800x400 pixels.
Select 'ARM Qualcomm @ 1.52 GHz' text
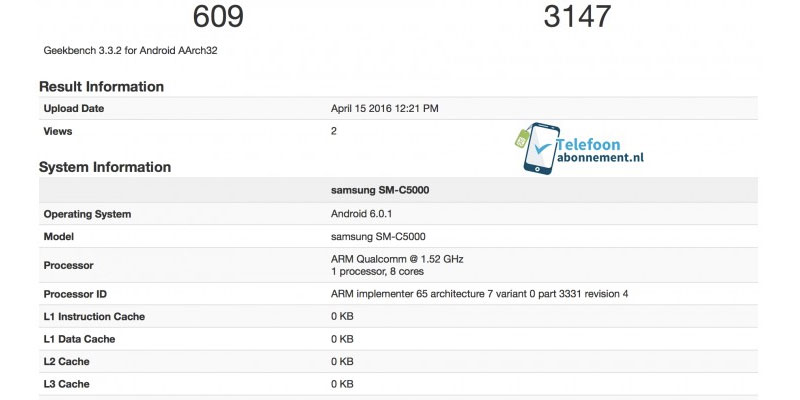[x=397, y=259]
